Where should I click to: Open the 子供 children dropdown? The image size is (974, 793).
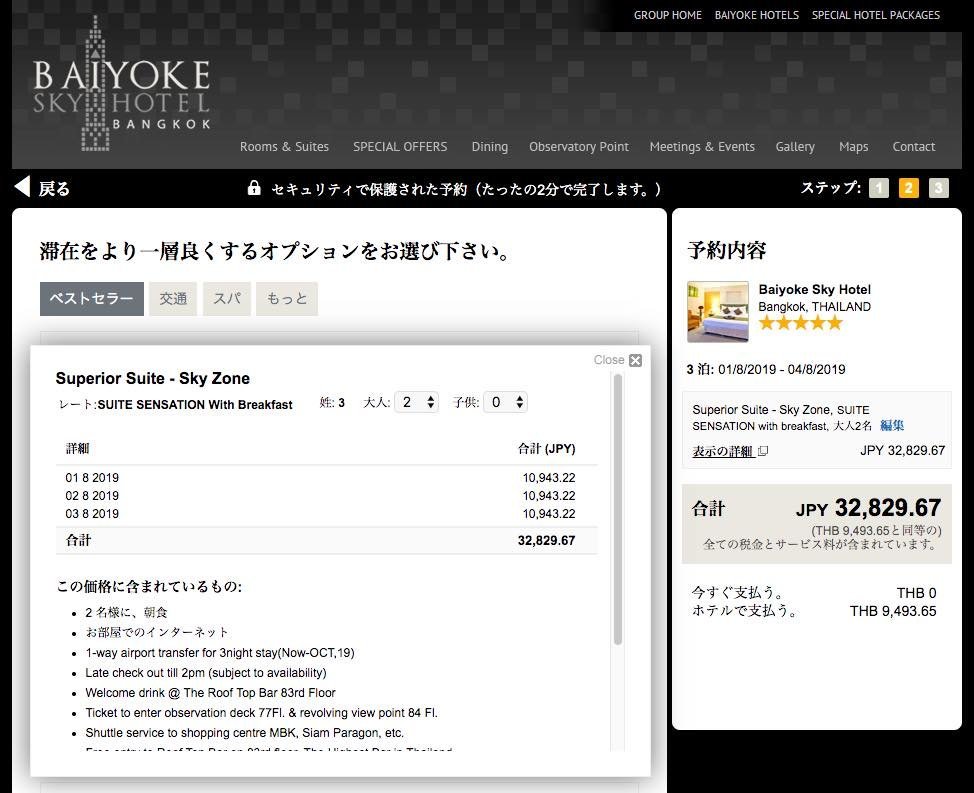click(506, 402)
